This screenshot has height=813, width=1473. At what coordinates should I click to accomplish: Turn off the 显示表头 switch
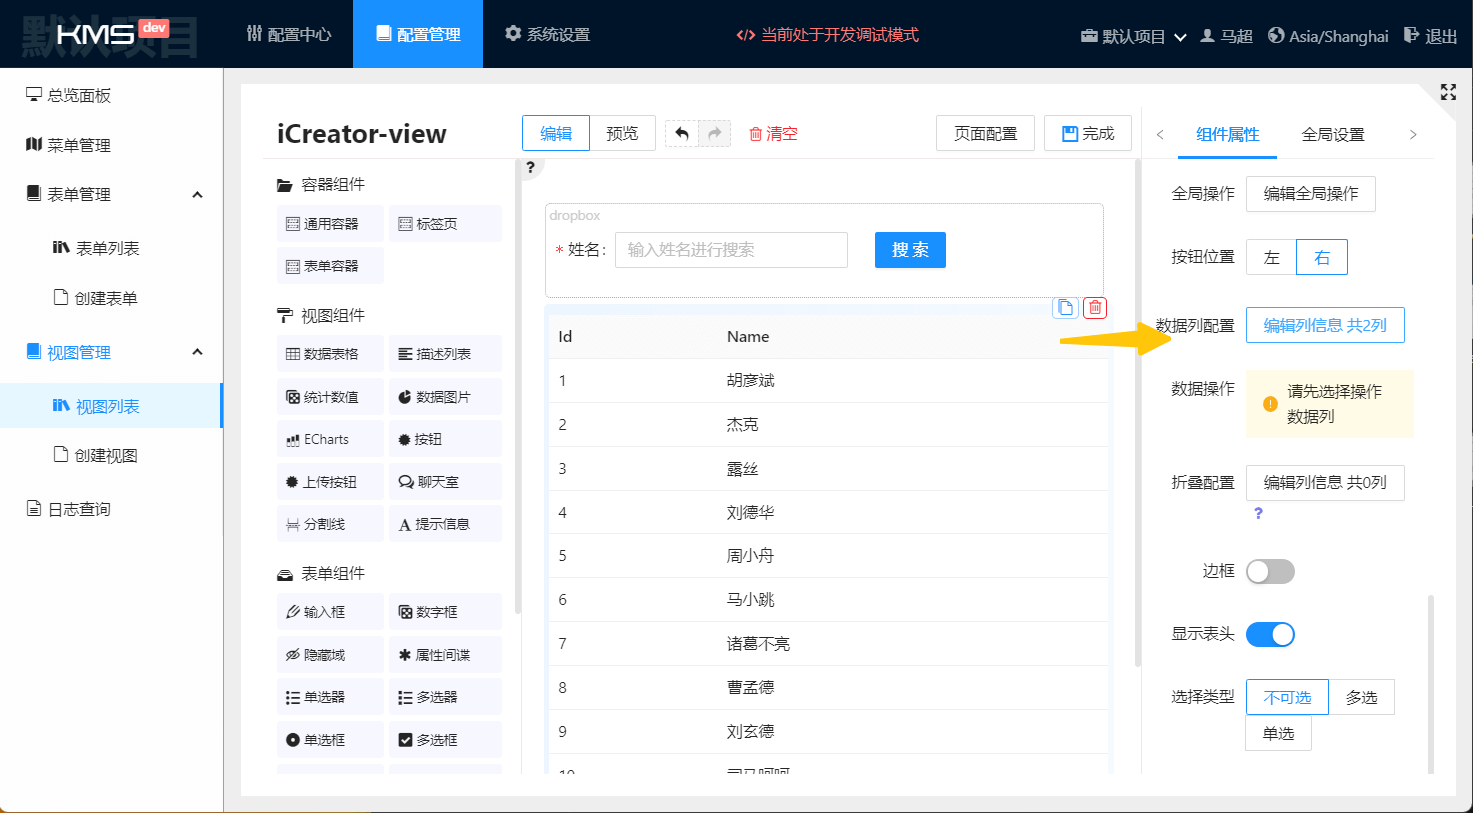point(1269,634)
